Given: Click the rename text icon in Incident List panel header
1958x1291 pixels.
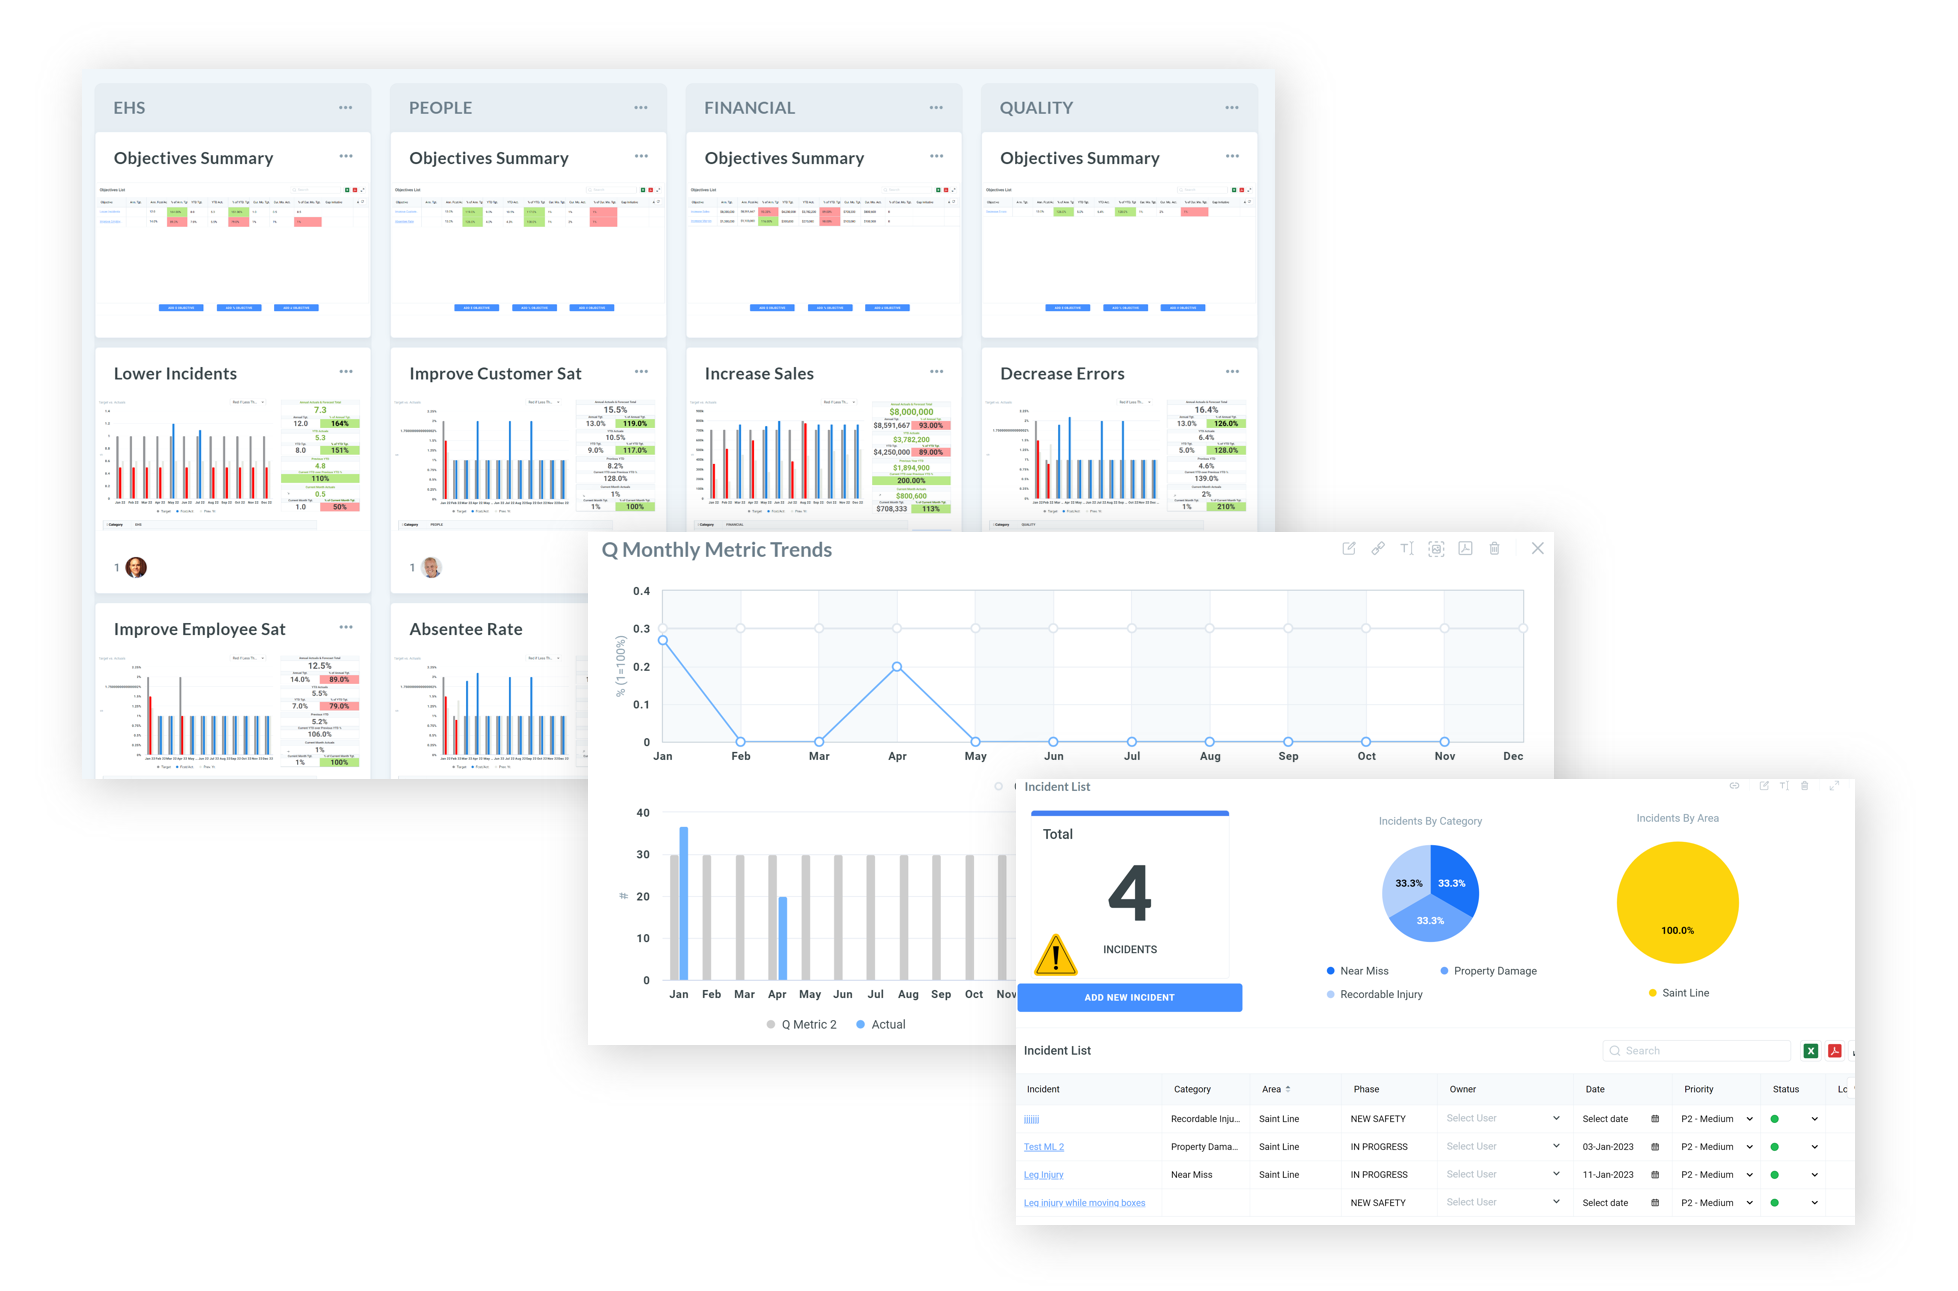Looking at the screenshot, I should 1784,786.
